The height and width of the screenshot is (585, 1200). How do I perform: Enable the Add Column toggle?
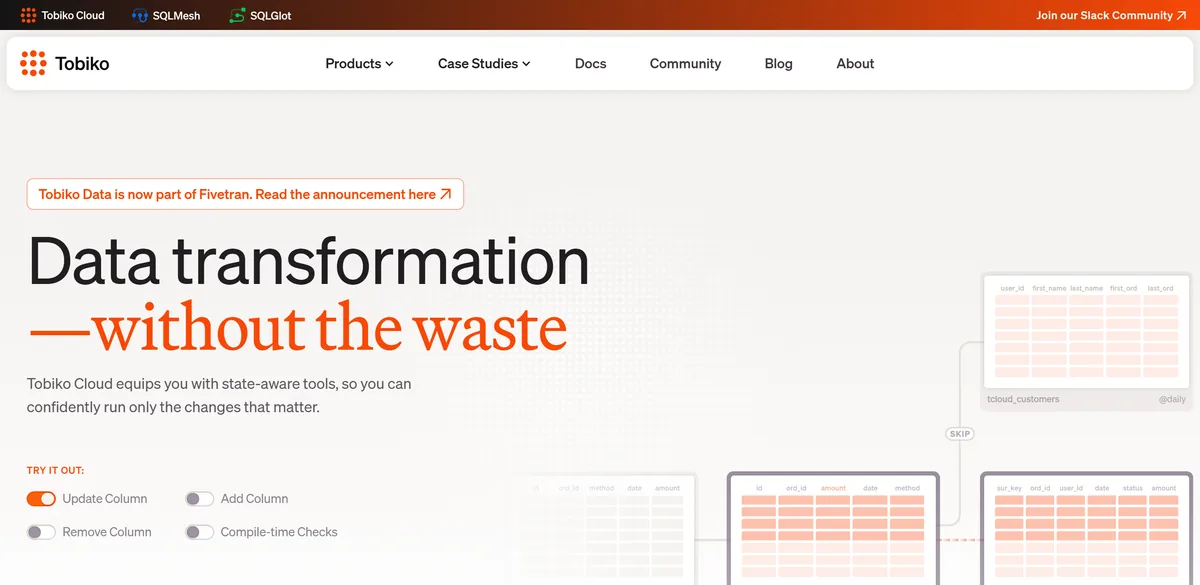coord(200,498)
